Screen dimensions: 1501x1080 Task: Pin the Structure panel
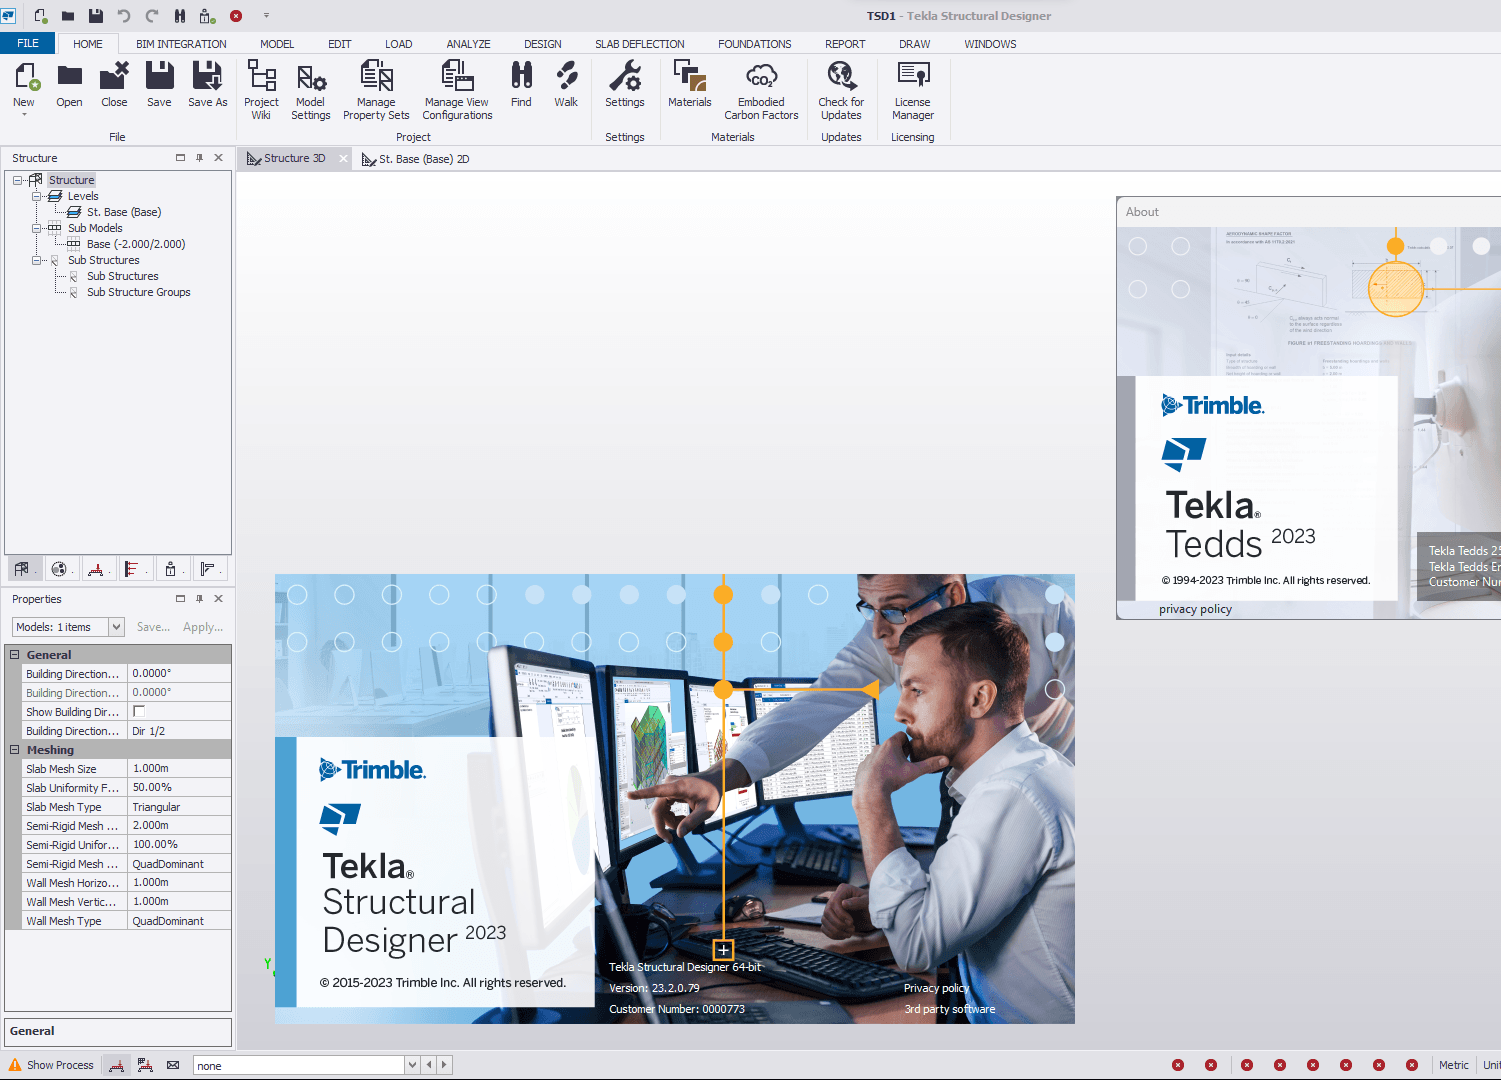(199, 158)
